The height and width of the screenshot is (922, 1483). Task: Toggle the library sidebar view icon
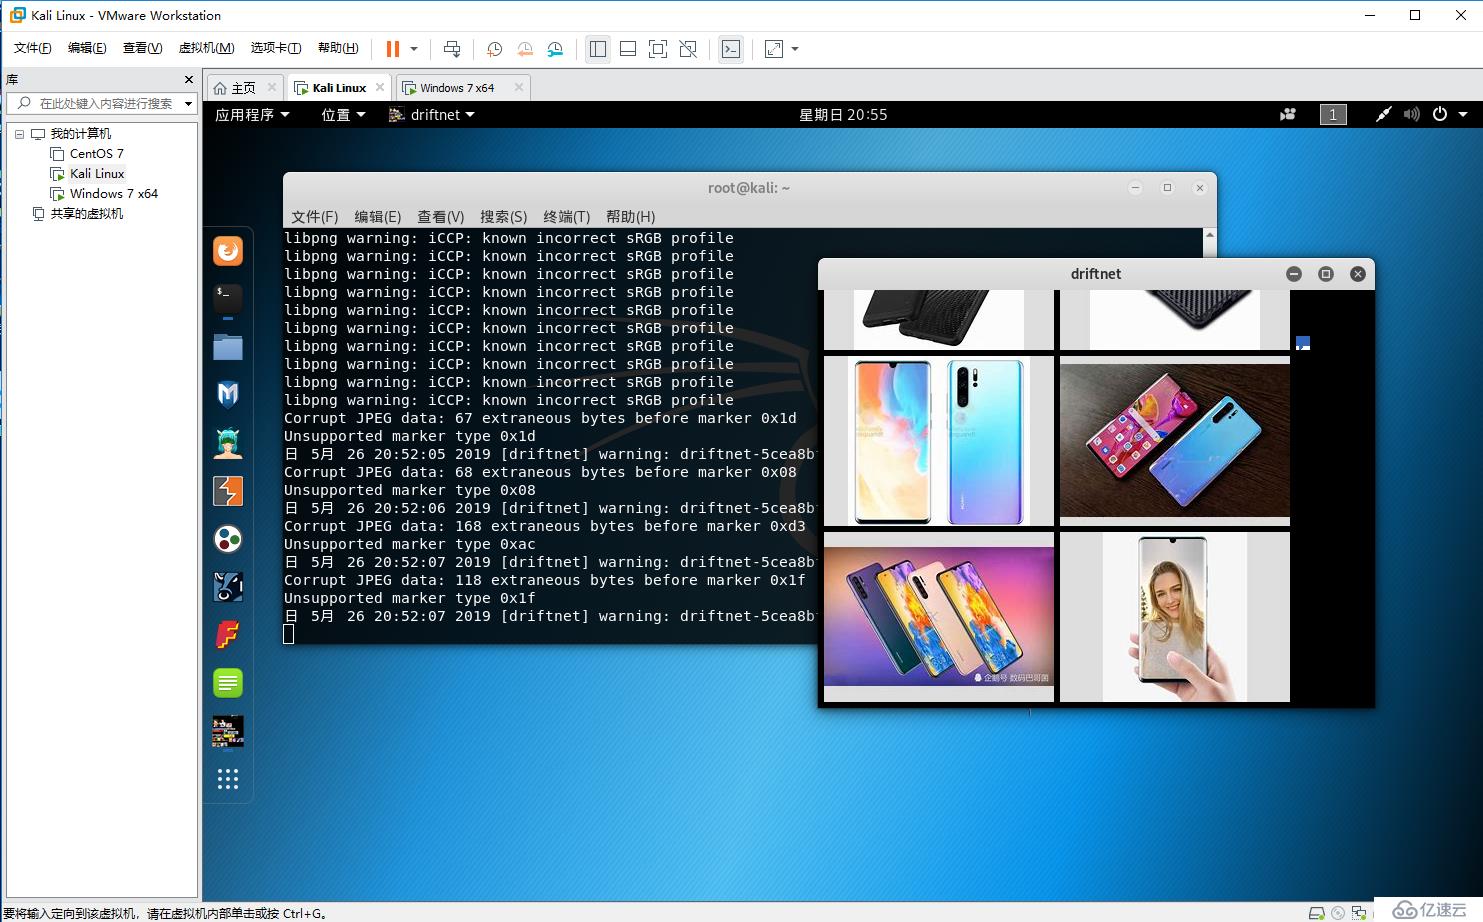point(598,49)
